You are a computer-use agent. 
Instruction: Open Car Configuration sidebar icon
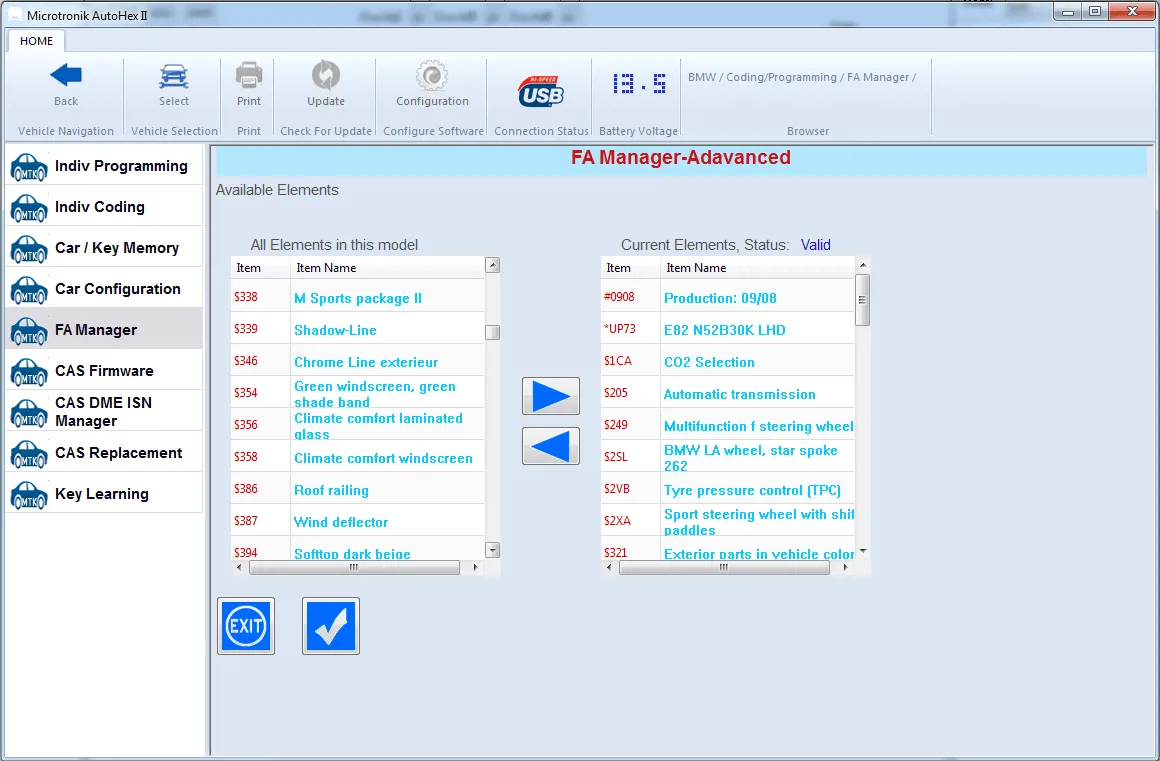pos(29,291)
